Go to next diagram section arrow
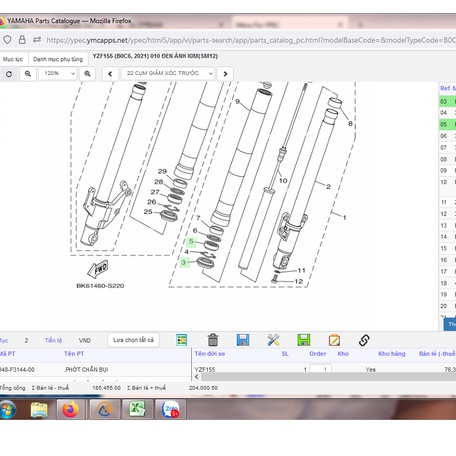 225,74
